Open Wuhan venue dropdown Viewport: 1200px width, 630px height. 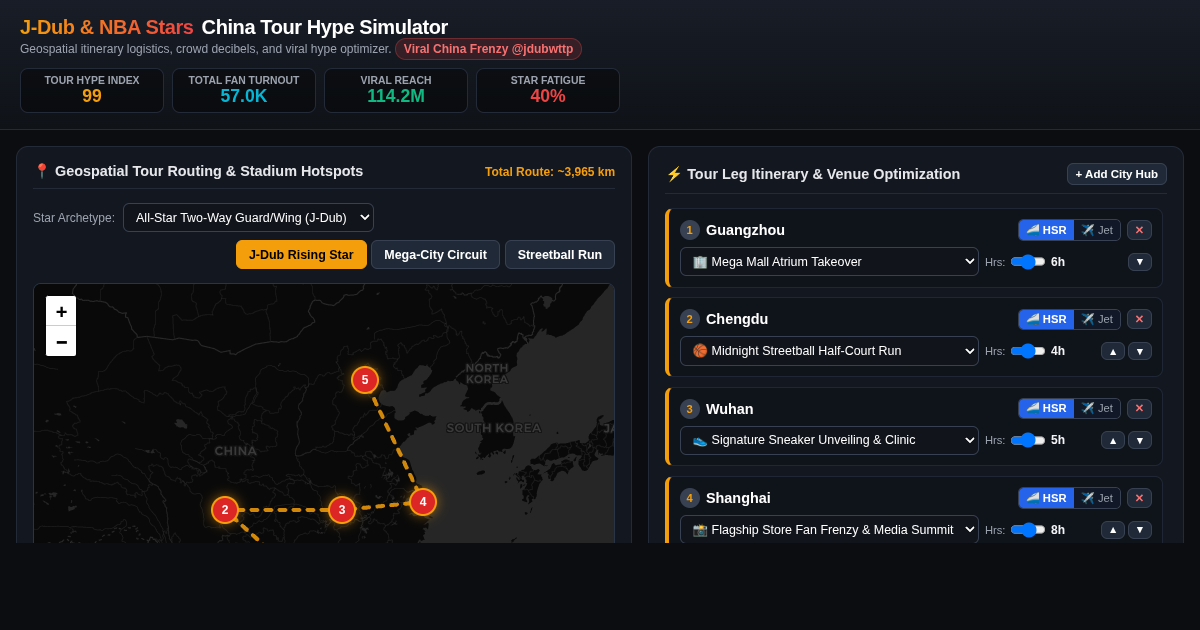(x=829, y=440)
